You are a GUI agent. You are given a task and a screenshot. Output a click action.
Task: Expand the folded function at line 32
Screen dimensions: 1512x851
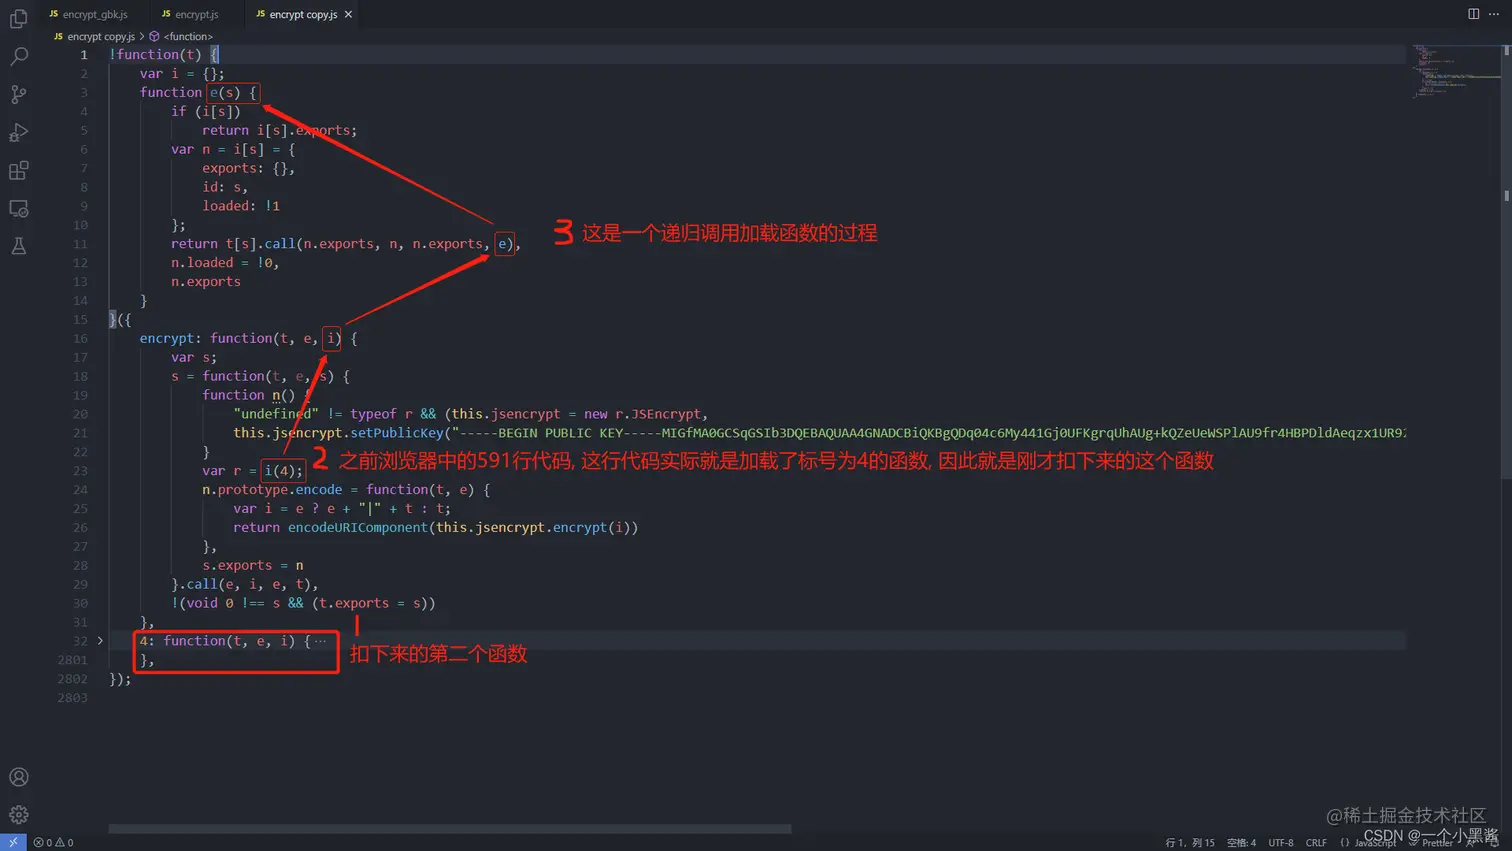click(x=100, y=641)
